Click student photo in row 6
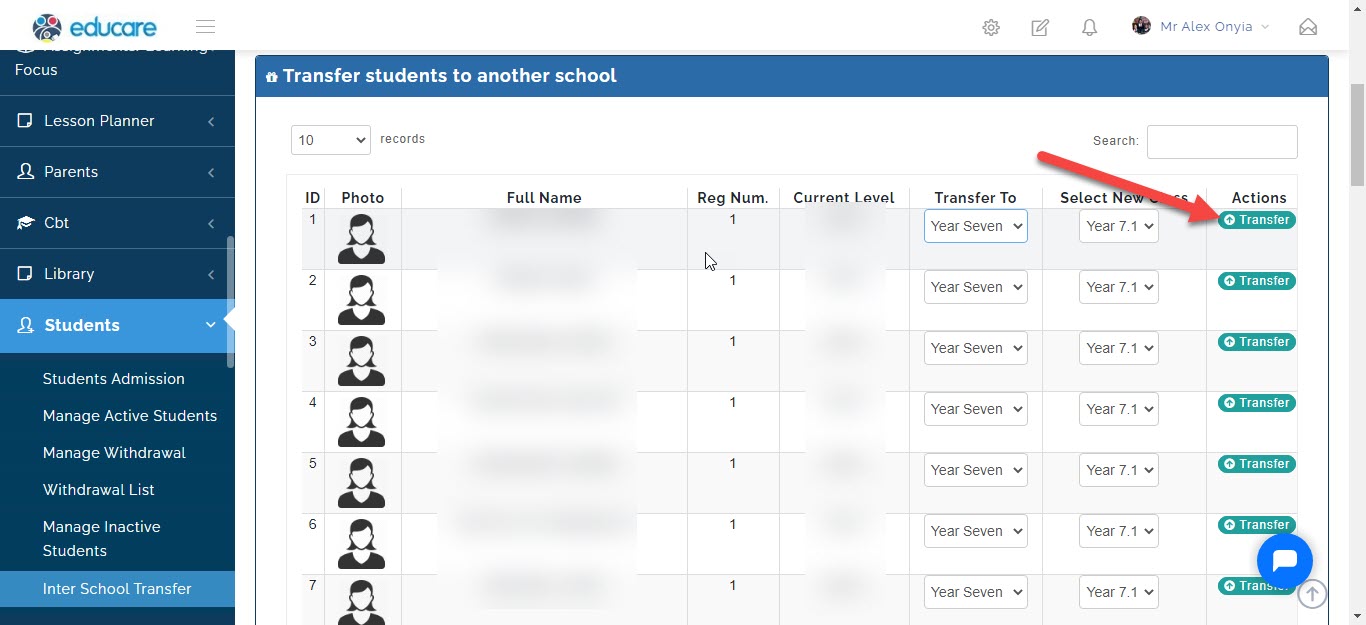The height and width of the screenshot is (625, 1366). tap(361, 544)
